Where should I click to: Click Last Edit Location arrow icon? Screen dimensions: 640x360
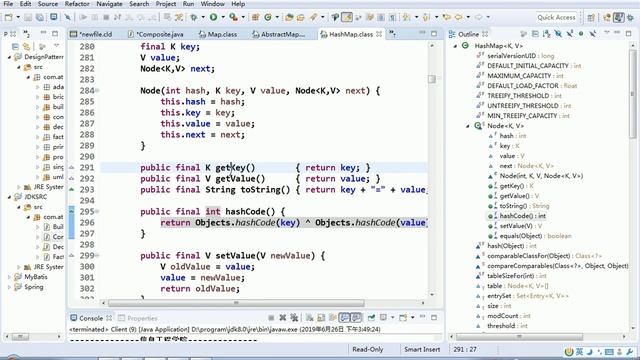(447, 17)
